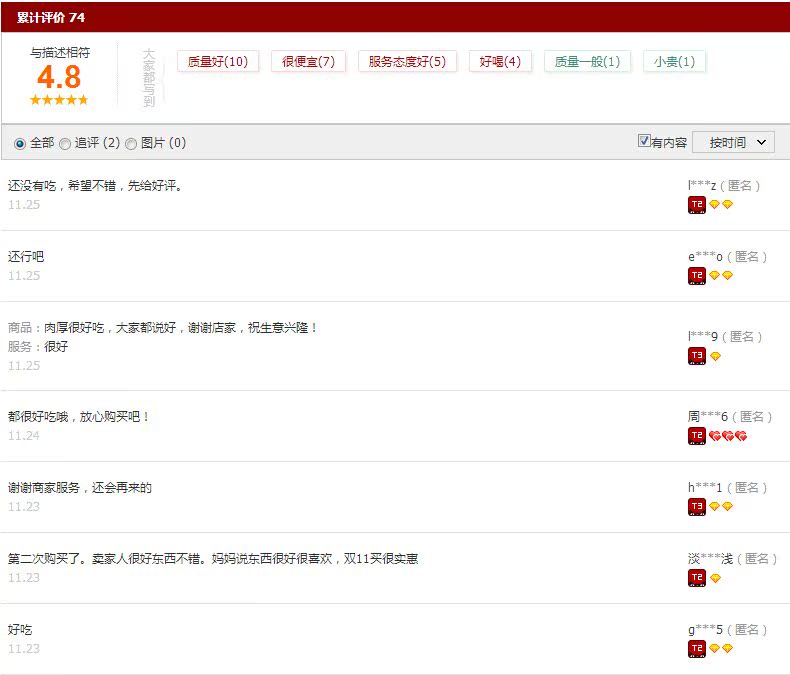Select the 追评 (2) radio button
Image resolution: width=790 pixels, height=675 pixels.
(65, 144)
